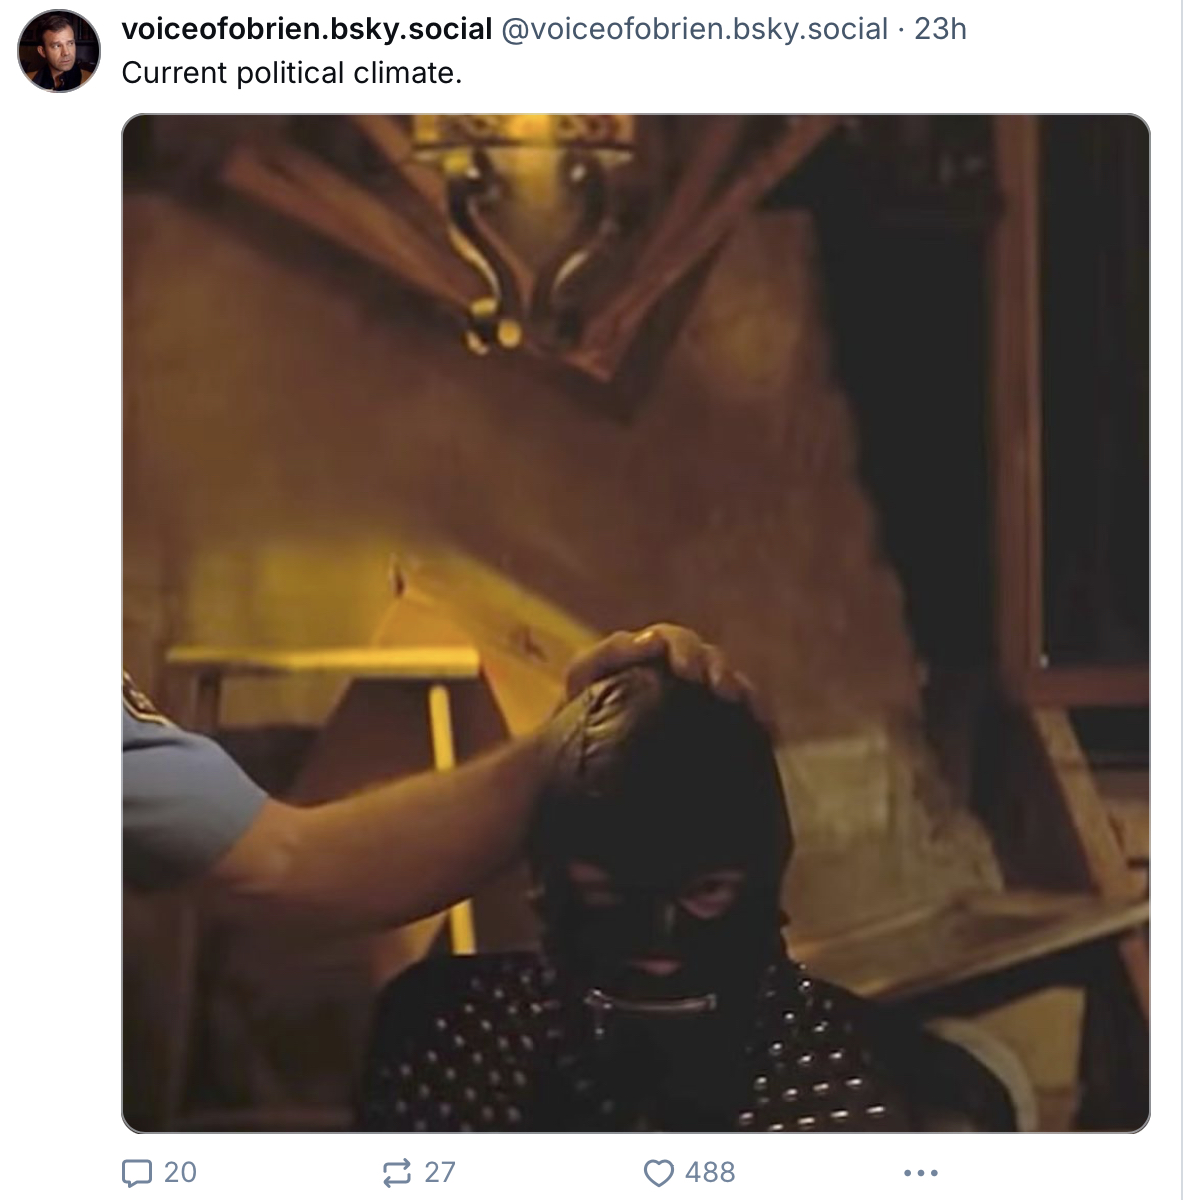
Task: Click the reply count 20
Action: pyautogui.click(x=180, y=1172)
